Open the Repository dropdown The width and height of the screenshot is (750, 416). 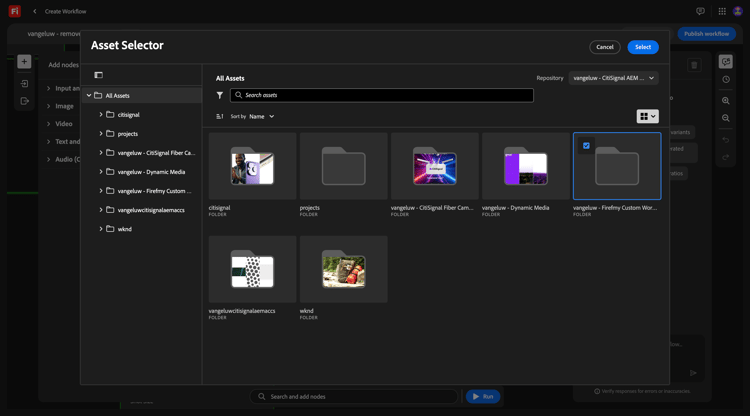pos(613,78)
